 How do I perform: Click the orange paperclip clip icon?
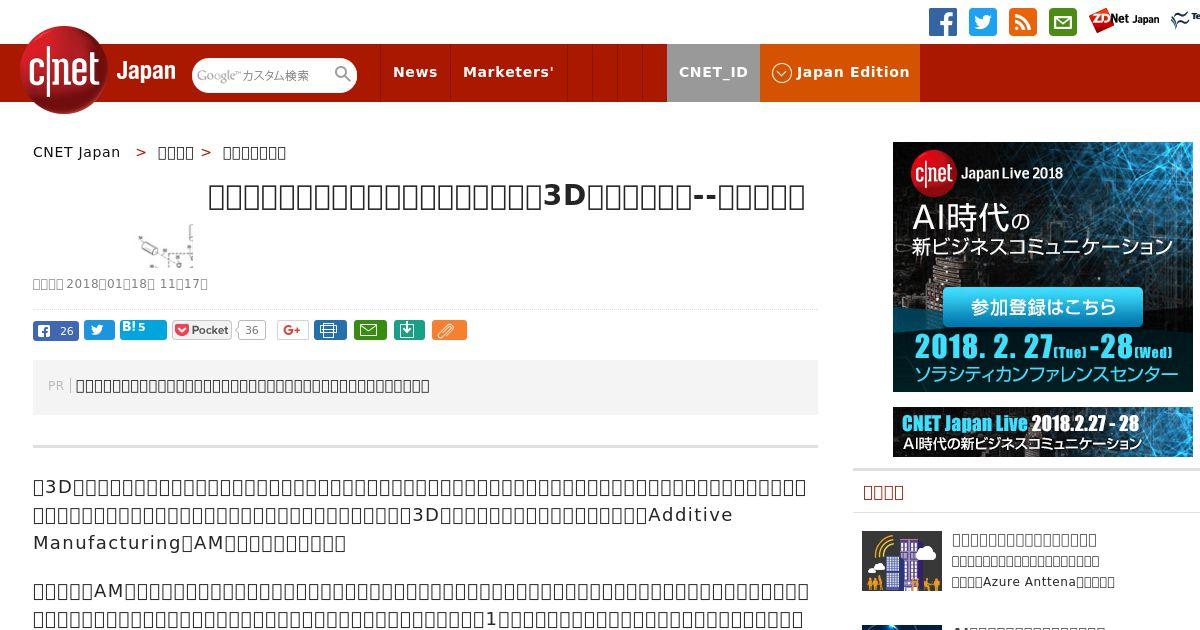[x=449, y=330]
